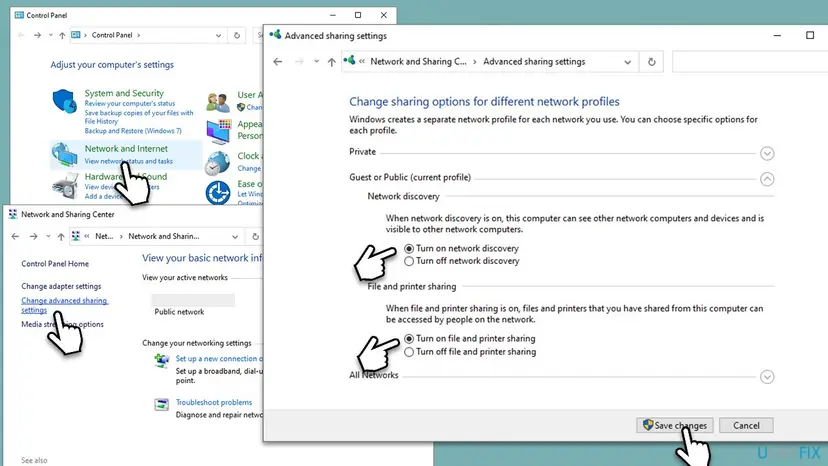The width and height of the screenshot is (828, 466).
Task: Click the Save changes button
Action: point(675,425)
